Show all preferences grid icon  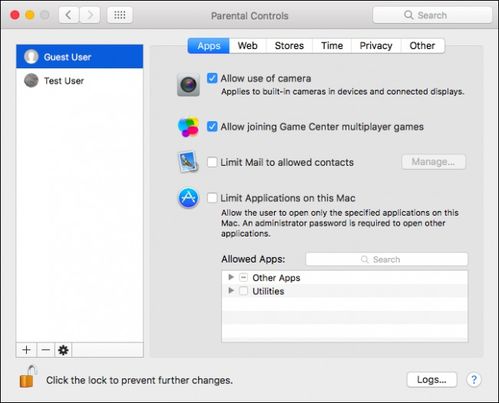click(120, 15)
